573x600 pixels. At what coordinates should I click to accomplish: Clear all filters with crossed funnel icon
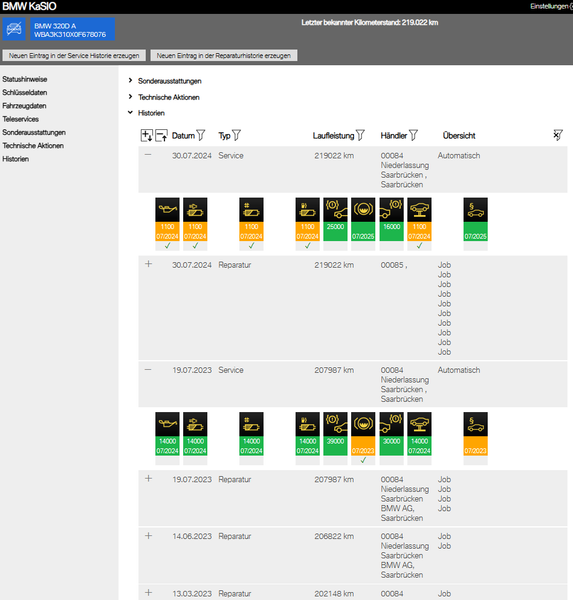(x=558, y=135)
